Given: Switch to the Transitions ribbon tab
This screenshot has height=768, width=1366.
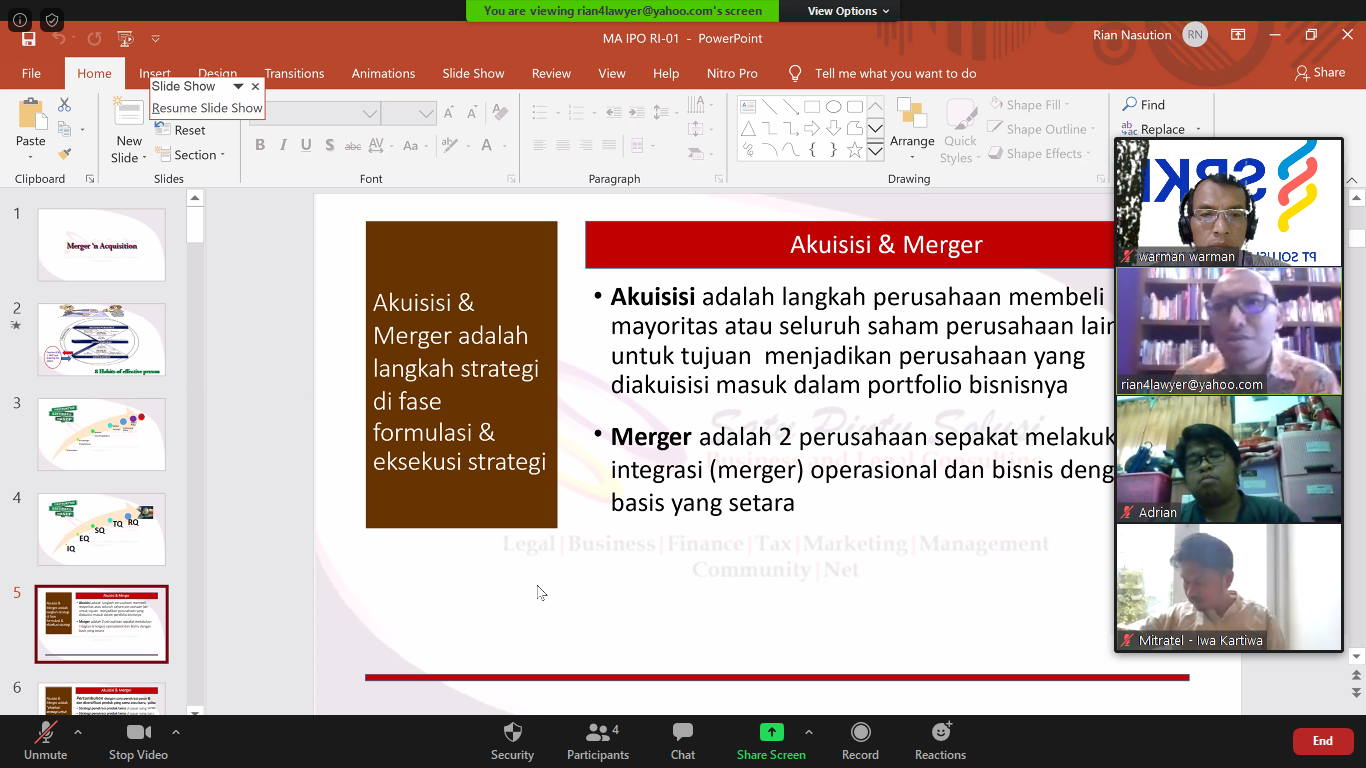Looking at the screenshot, I should pos(294,73).
